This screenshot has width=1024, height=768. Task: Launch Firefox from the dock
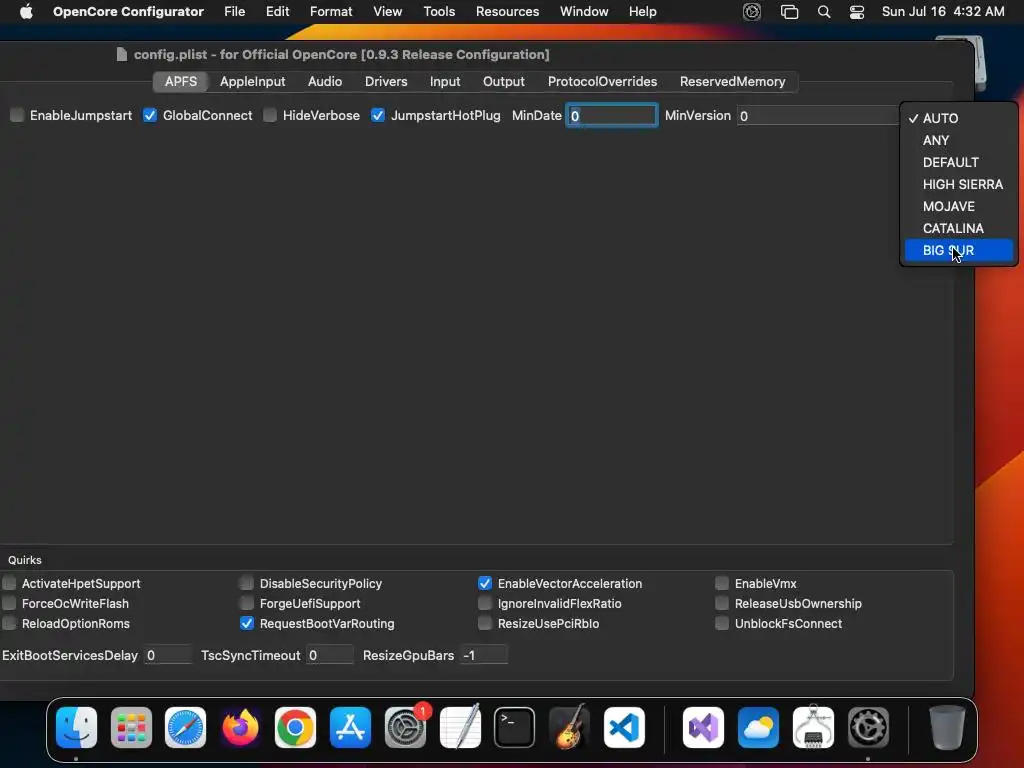click(x=240, y=727)
